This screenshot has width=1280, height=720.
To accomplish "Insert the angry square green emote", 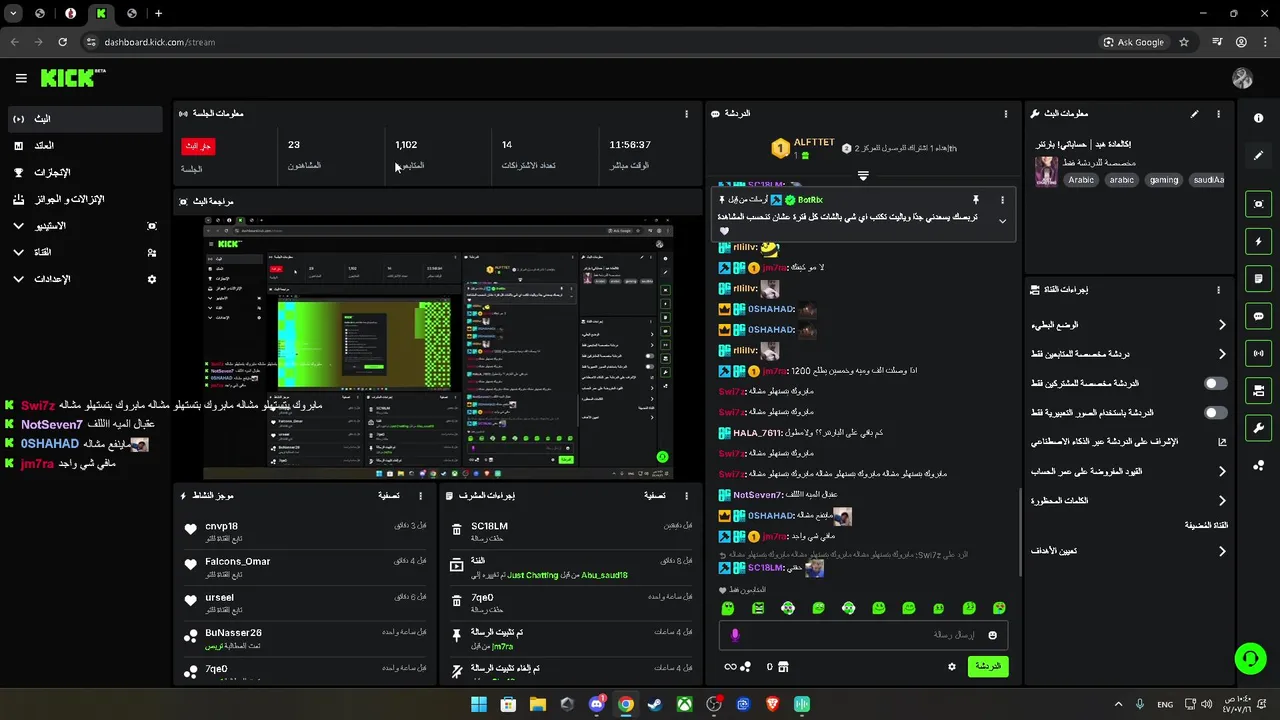I will [x=758, y=608].
